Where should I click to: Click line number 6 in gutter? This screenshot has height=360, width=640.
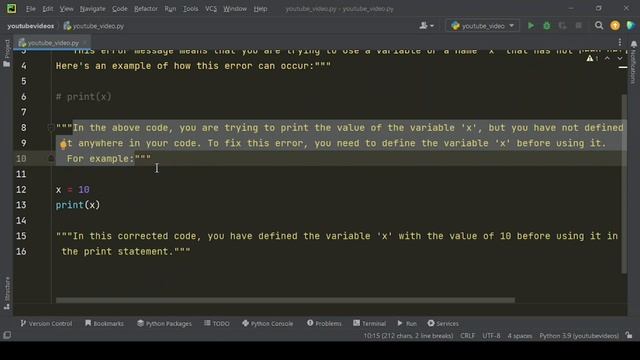(x=23, y=97)
